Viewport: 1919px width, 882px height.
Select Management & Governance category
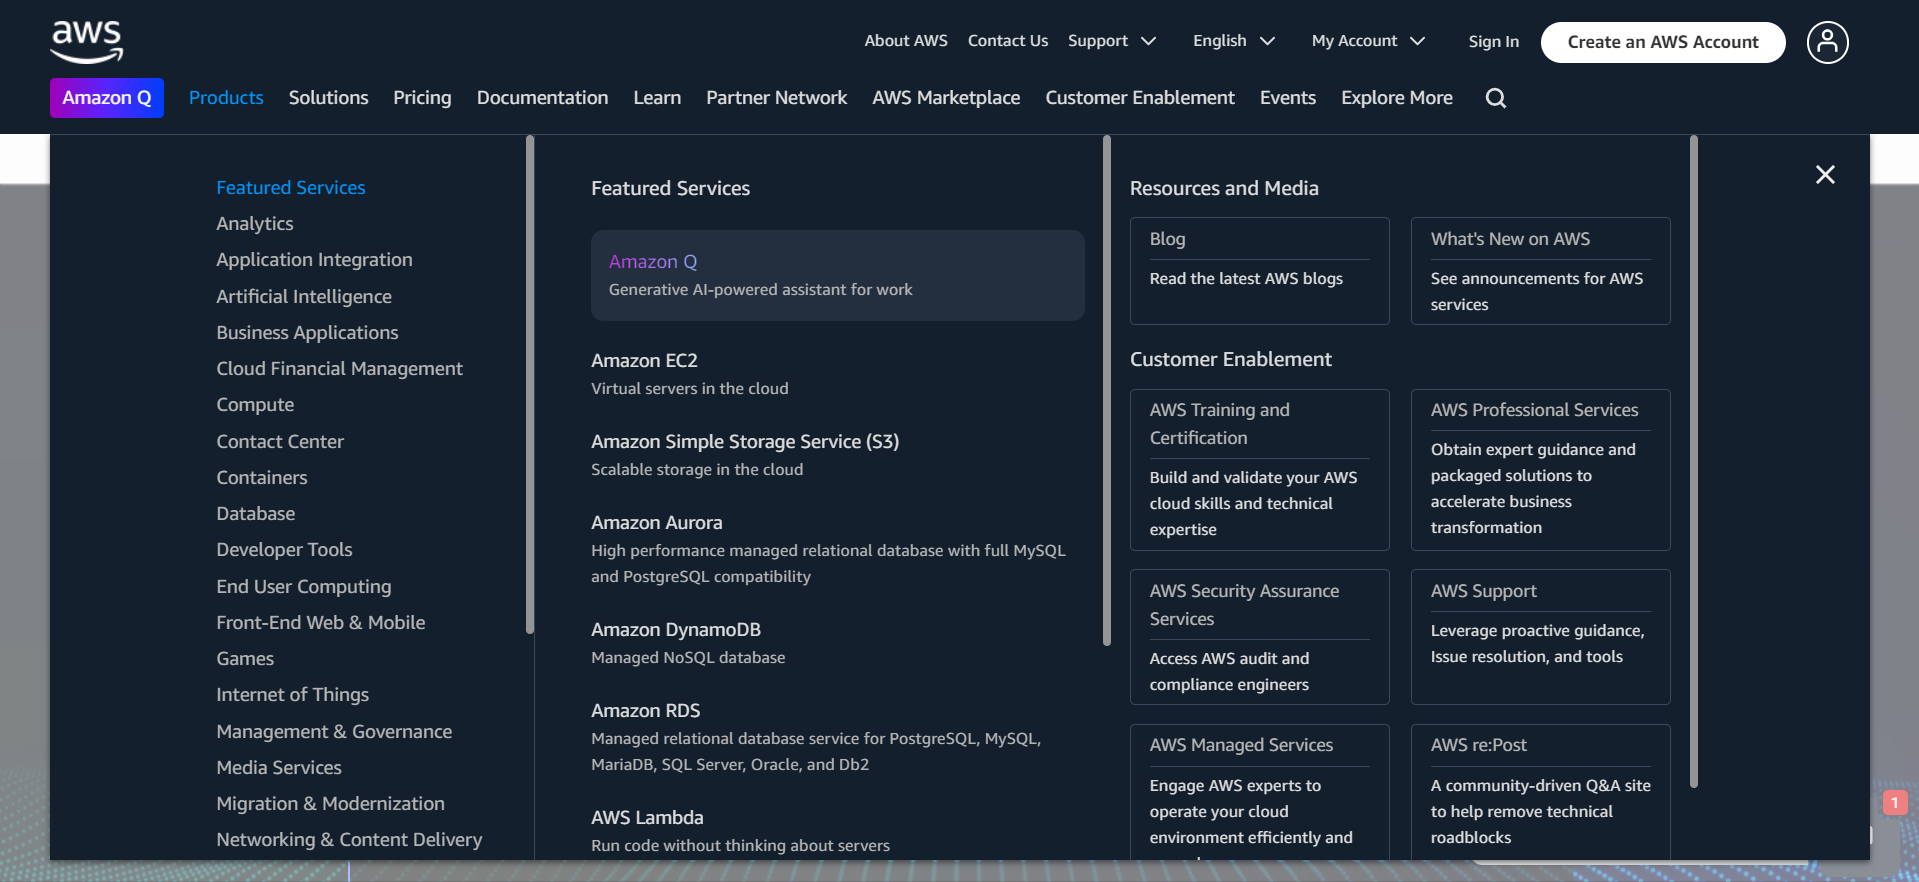coord(334,732)
